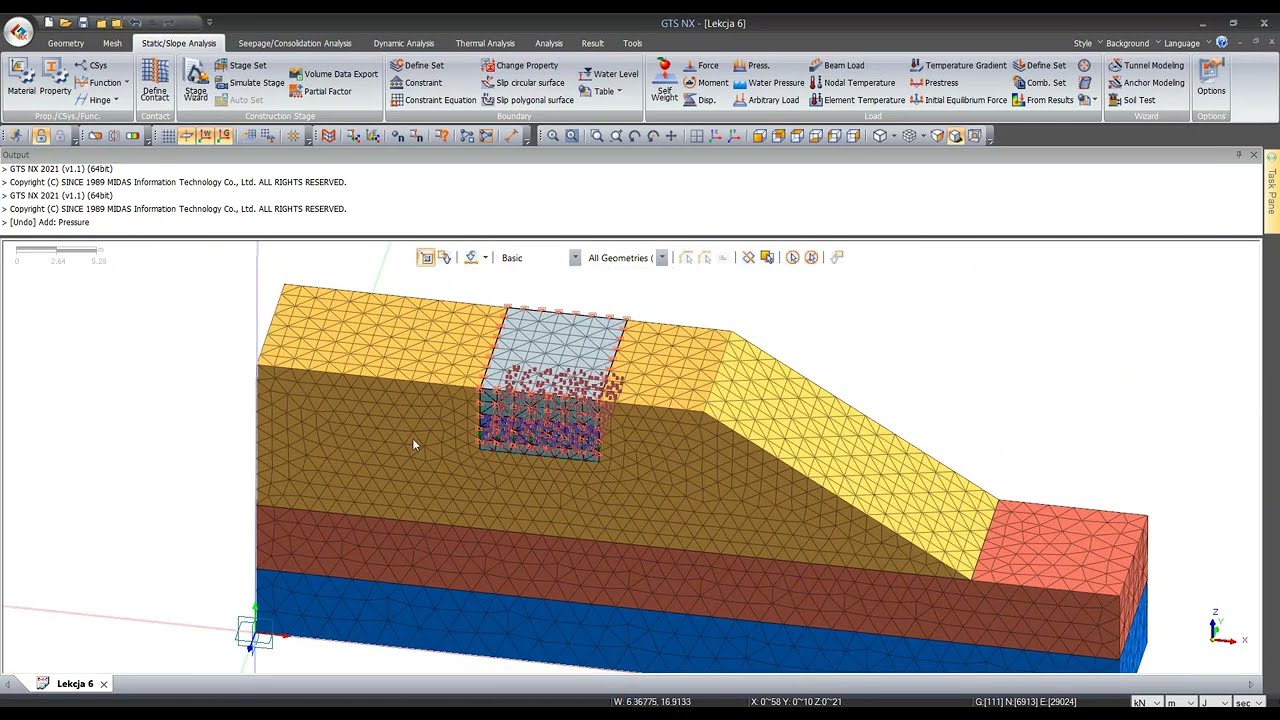Open the Material definition tool

click(21, 78)
